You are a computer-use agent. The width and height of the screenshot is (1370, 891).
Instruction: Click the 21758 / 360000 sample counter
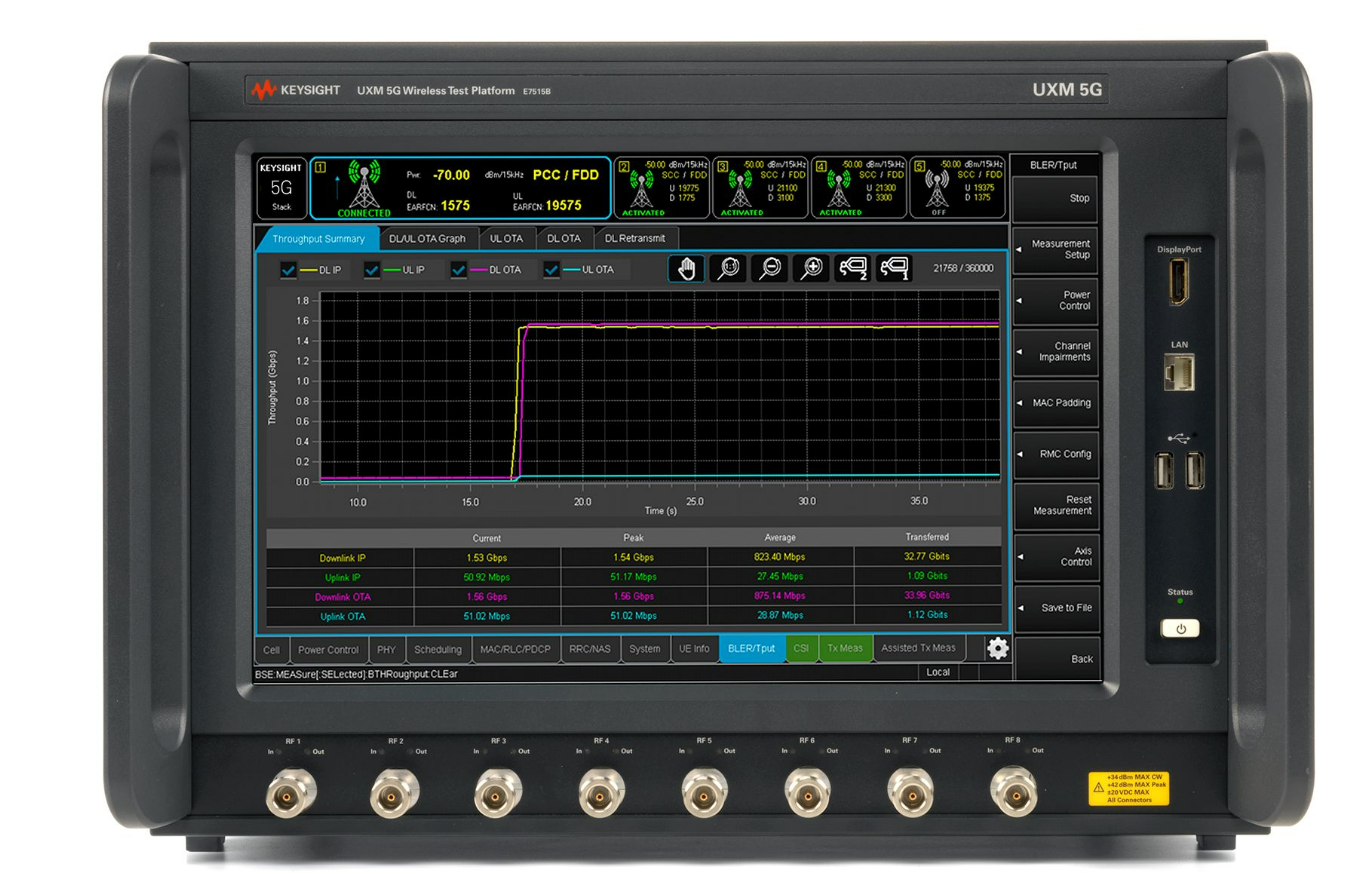963,268
